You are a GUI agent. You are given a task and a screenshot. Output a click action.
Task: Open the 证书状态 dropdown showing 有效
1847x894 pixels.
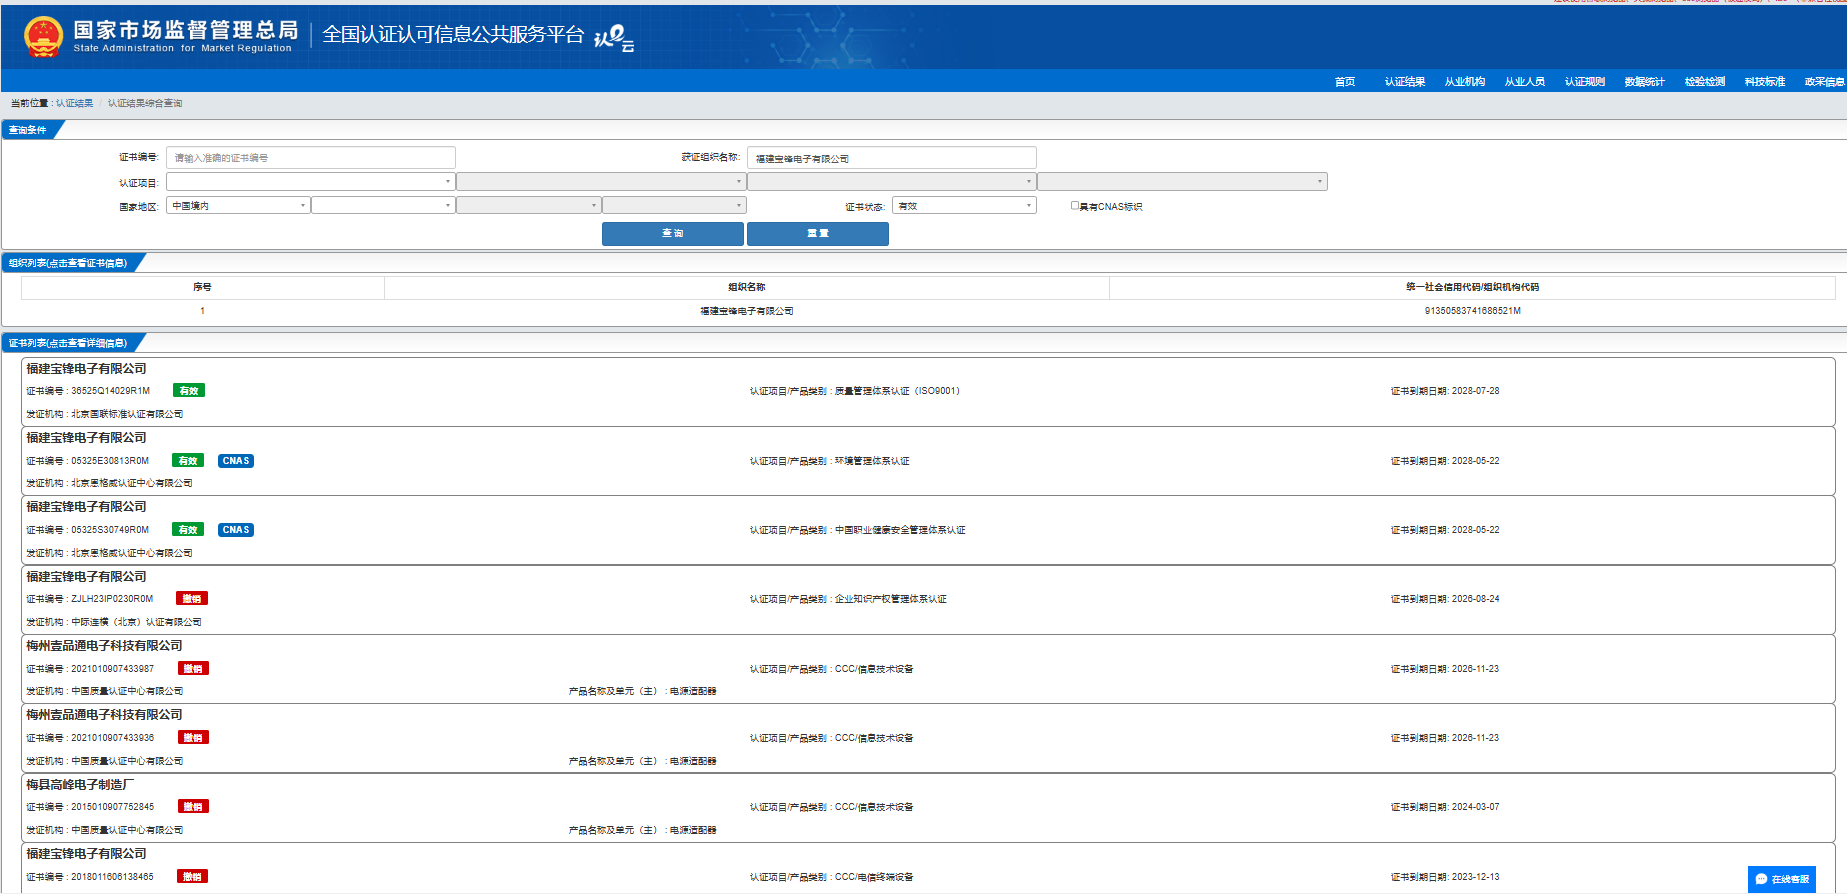point(964,206)
